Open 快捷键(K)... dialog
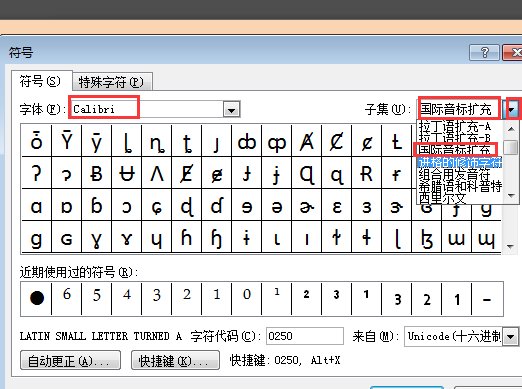Image resolution: width=522 pixels, height=389 pixels. tap(175, 361)
